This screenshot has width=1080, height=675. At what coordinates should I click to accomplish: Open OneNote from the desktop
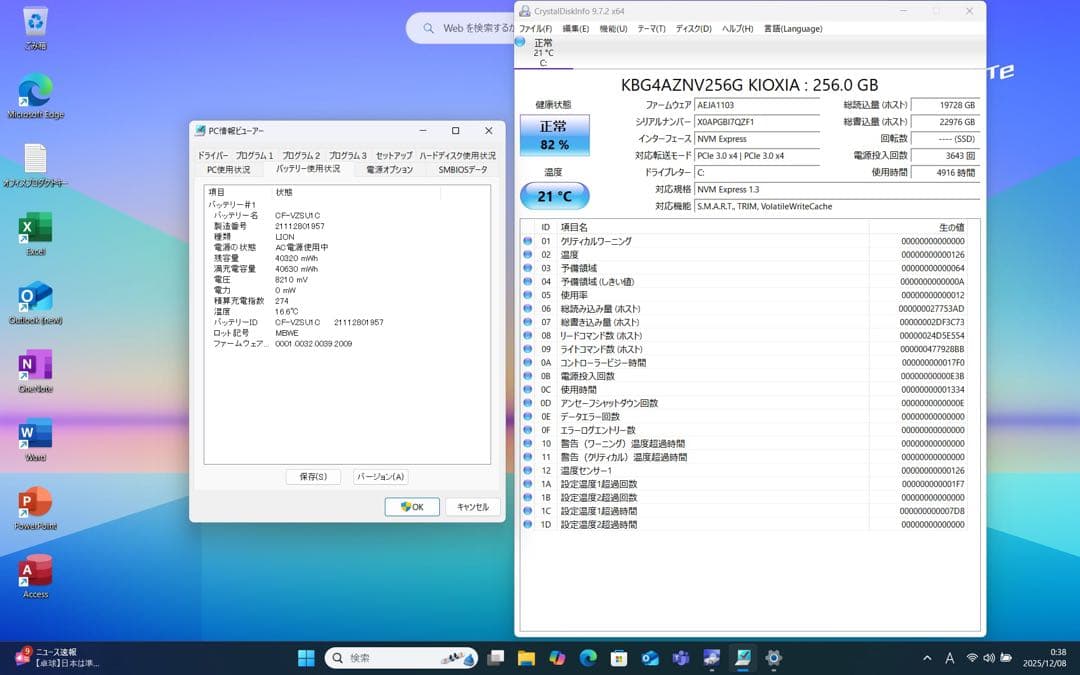tap(34, 365)
